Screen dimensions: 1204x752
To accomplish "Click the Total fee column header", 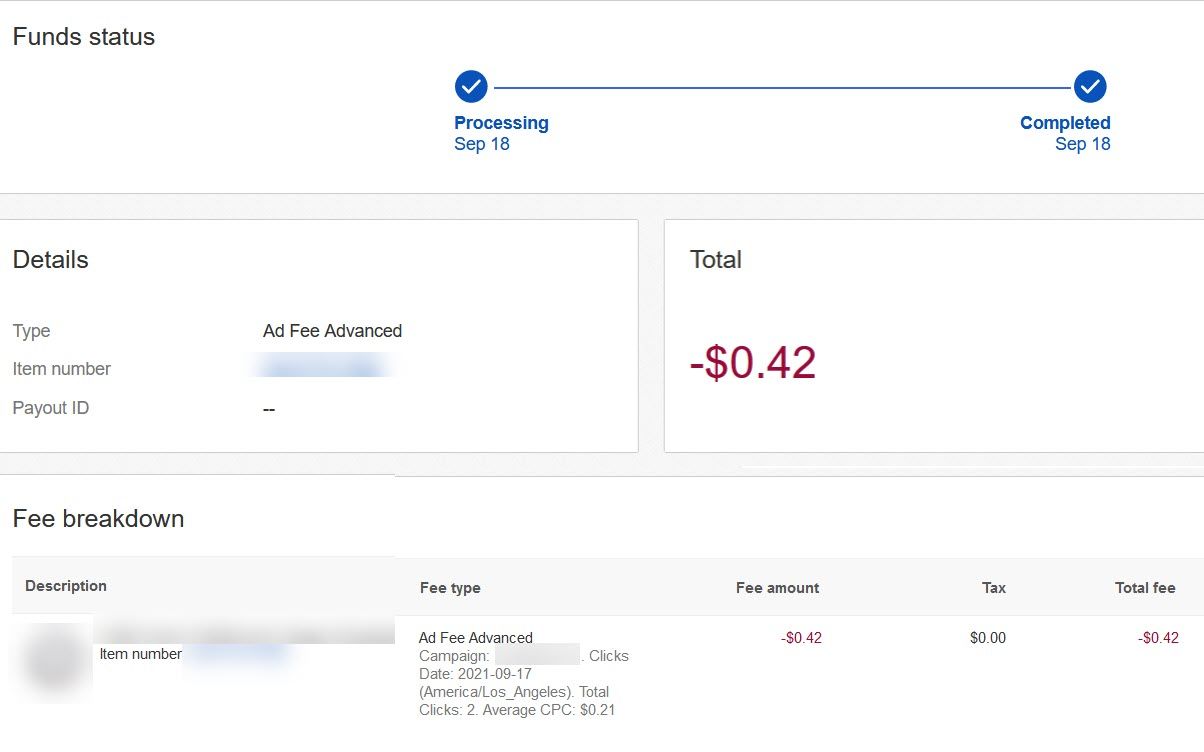I will 1145,588.
